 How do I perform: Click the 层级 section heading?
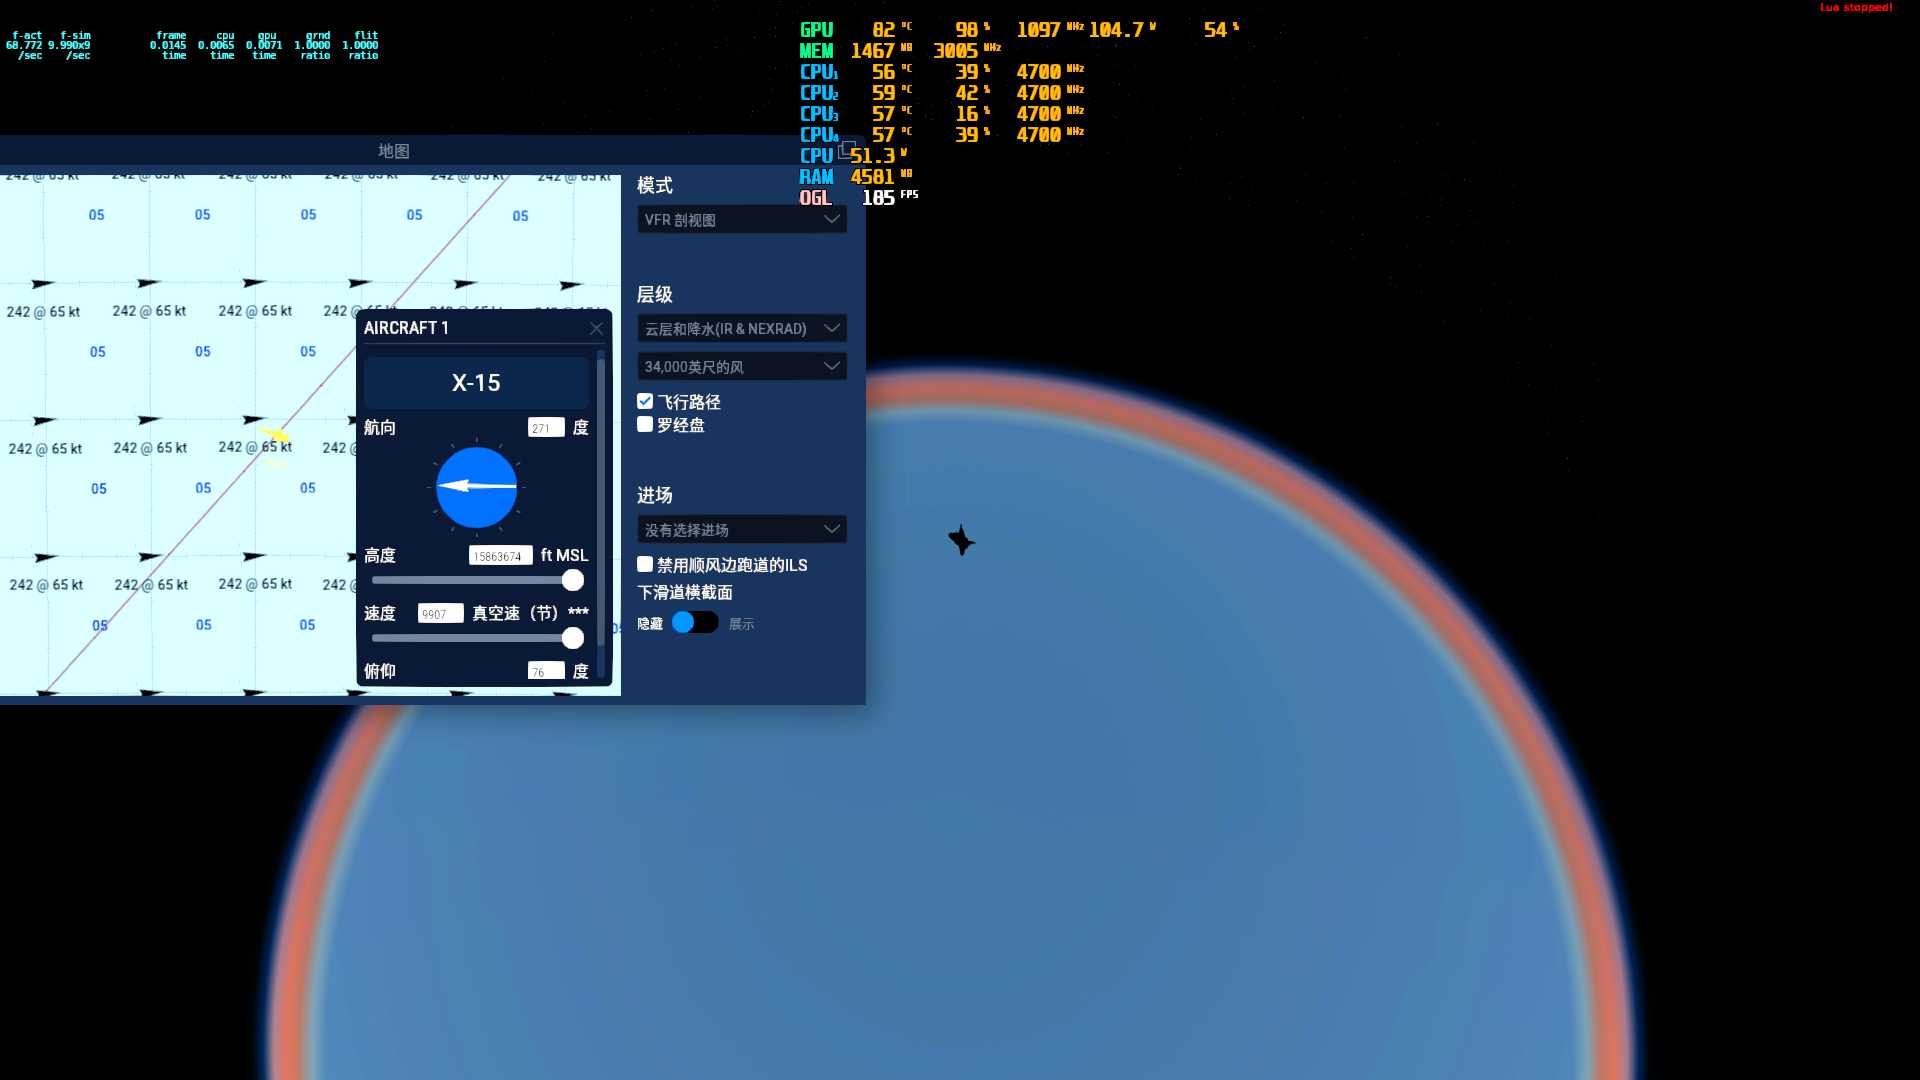point(655,294)
